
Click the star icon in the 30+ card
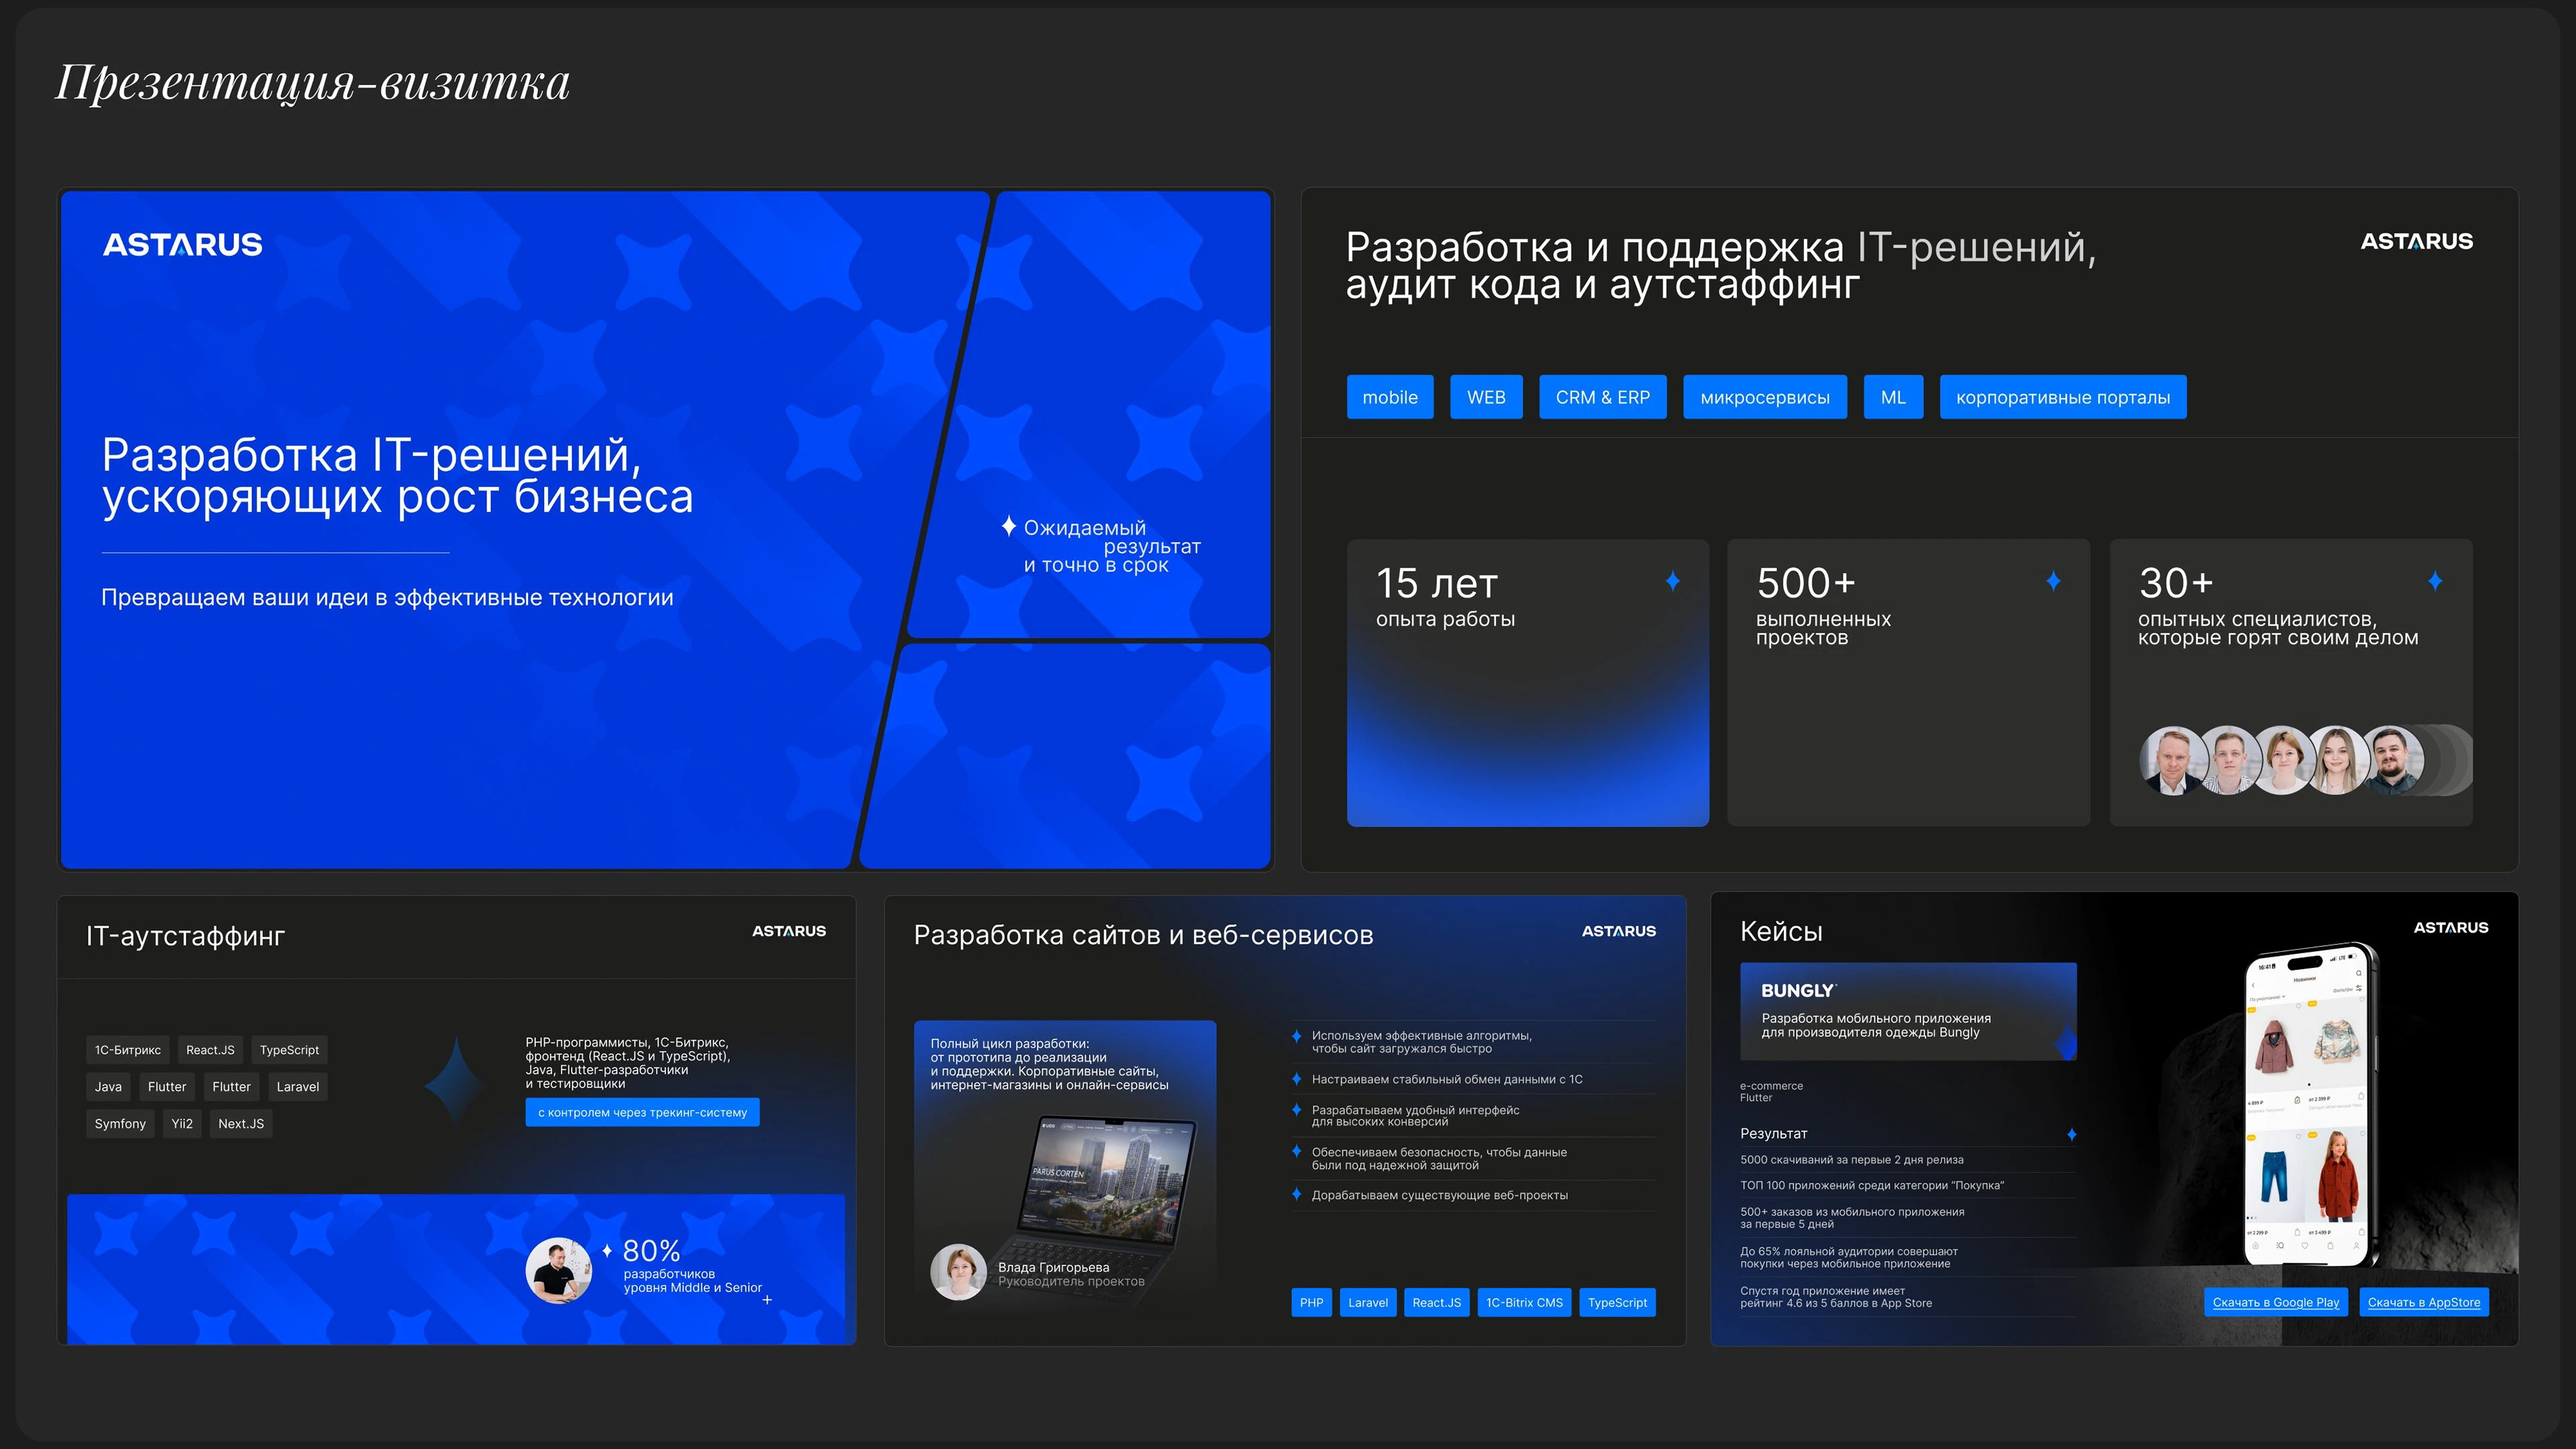pyautogui.click(x=2435, y=581)
